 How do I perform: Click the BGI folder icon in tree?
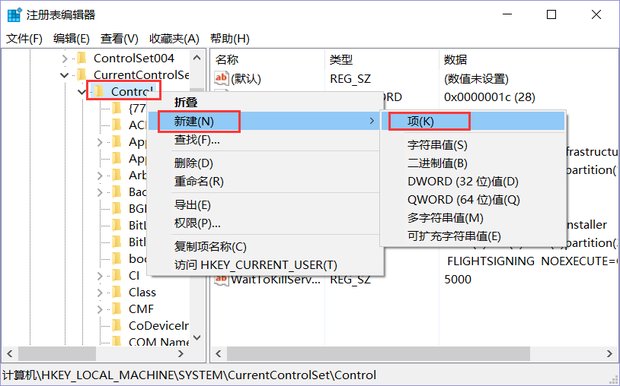(117, 208)
